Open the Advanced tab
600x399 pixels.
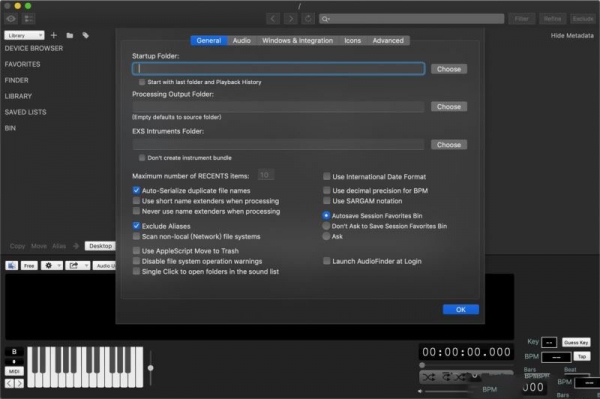pyautogui.click(x=388, y=41)
